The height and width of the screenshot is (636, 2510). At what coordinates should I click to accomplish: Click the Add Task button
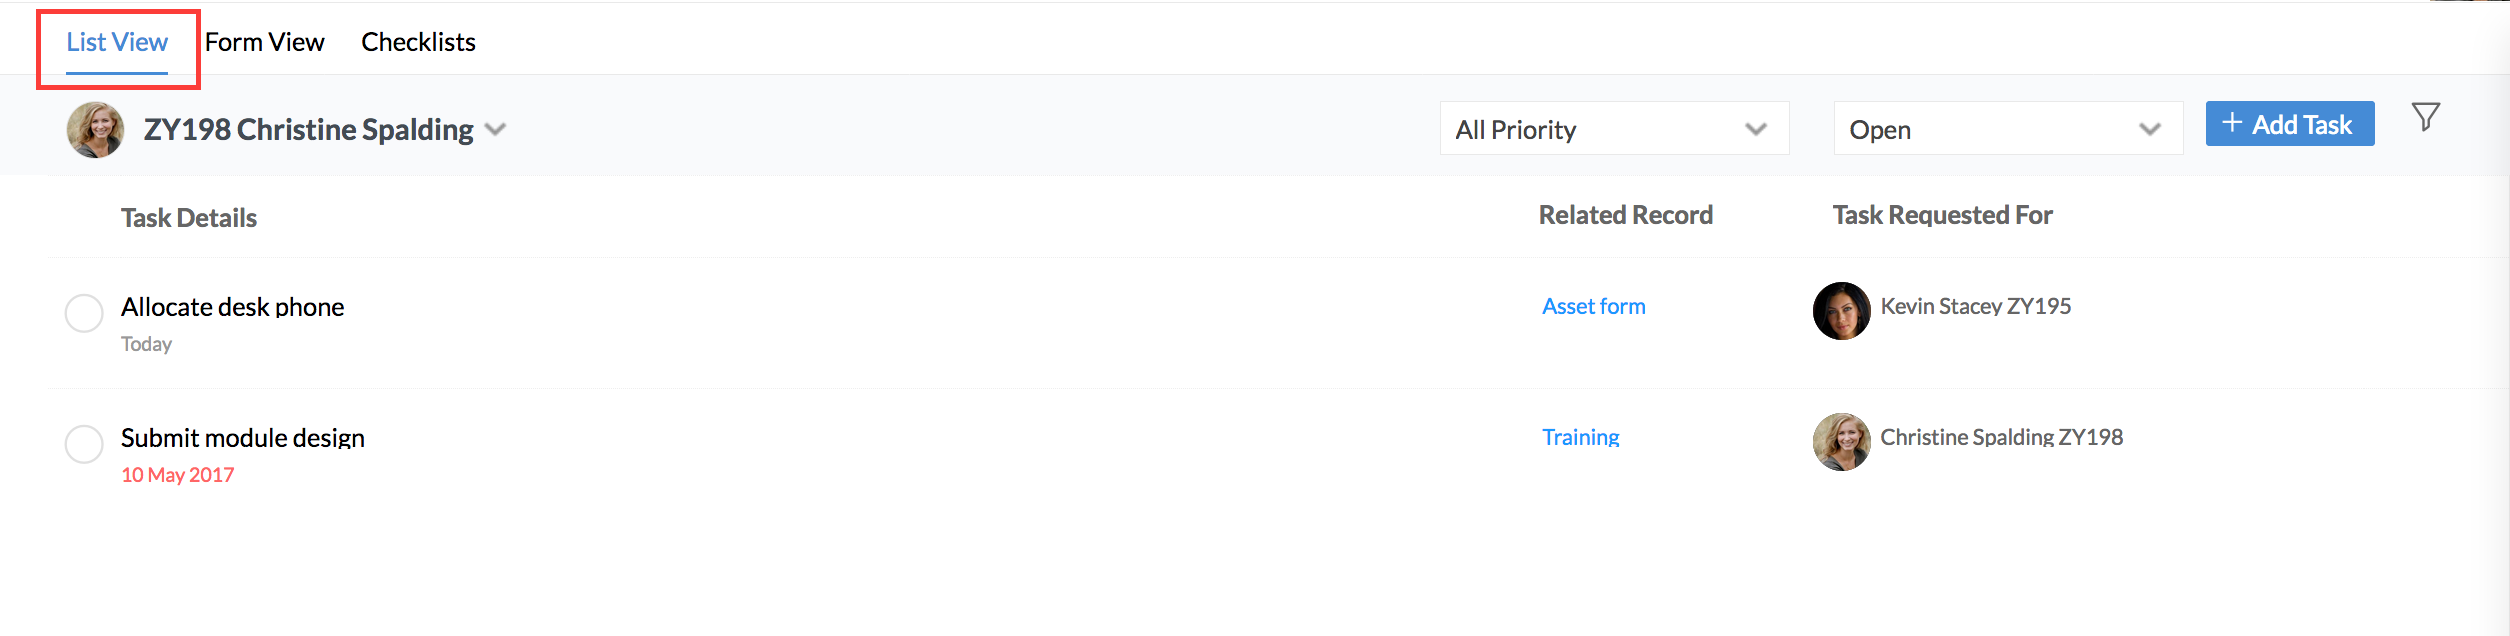pyautogui.click(x=2290, y=124)
